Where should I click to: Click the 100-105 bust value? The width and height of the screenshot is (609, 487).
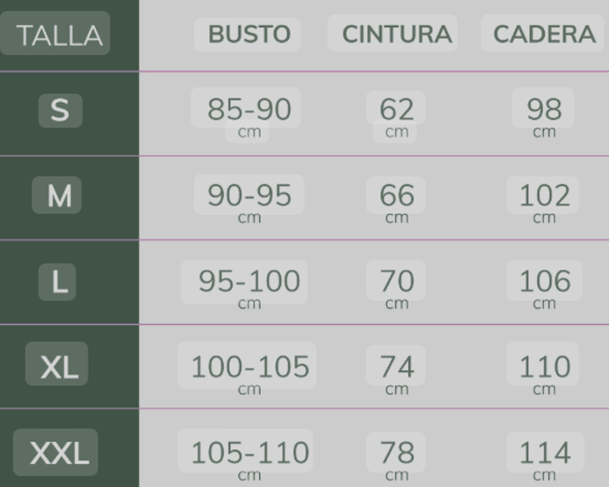[x=249, y=367]
